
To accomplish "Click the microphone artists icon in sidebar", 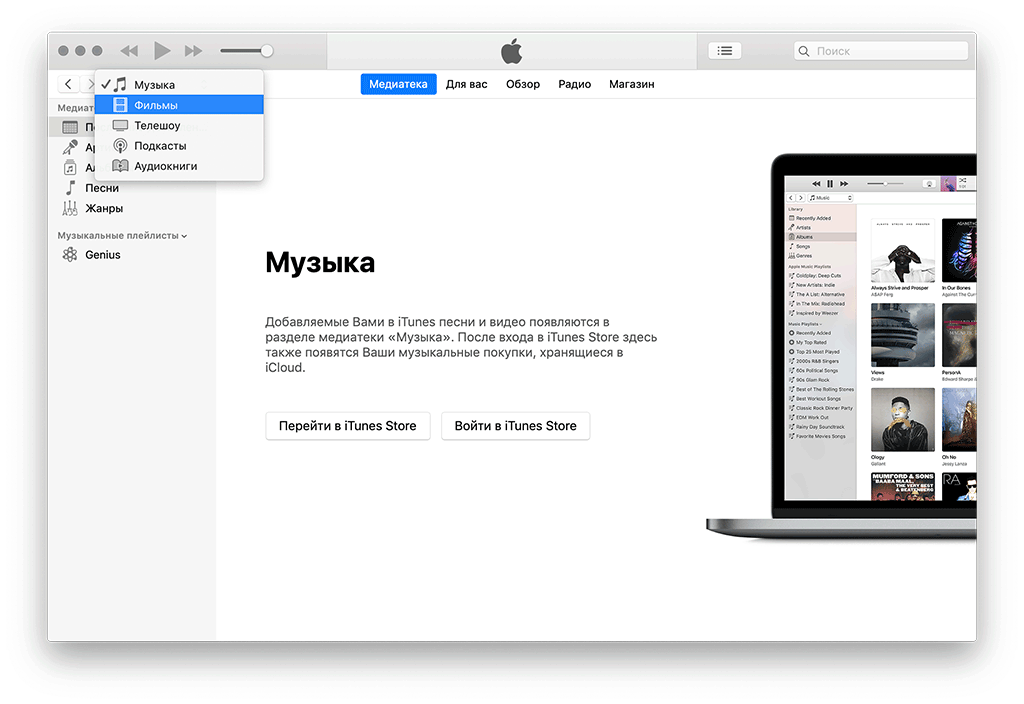I will pos(70,147).
